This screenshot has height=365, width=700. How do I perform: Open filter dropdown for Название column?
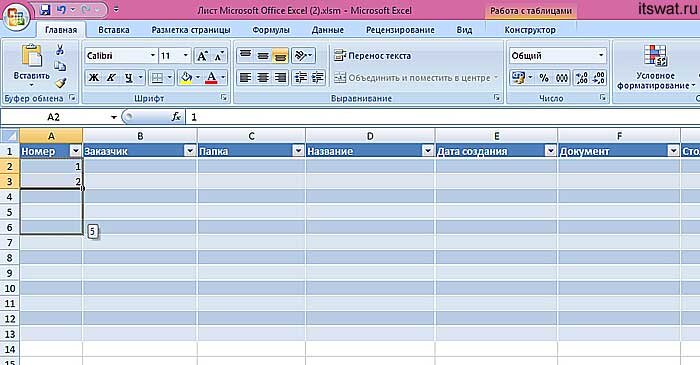point(428,151)
